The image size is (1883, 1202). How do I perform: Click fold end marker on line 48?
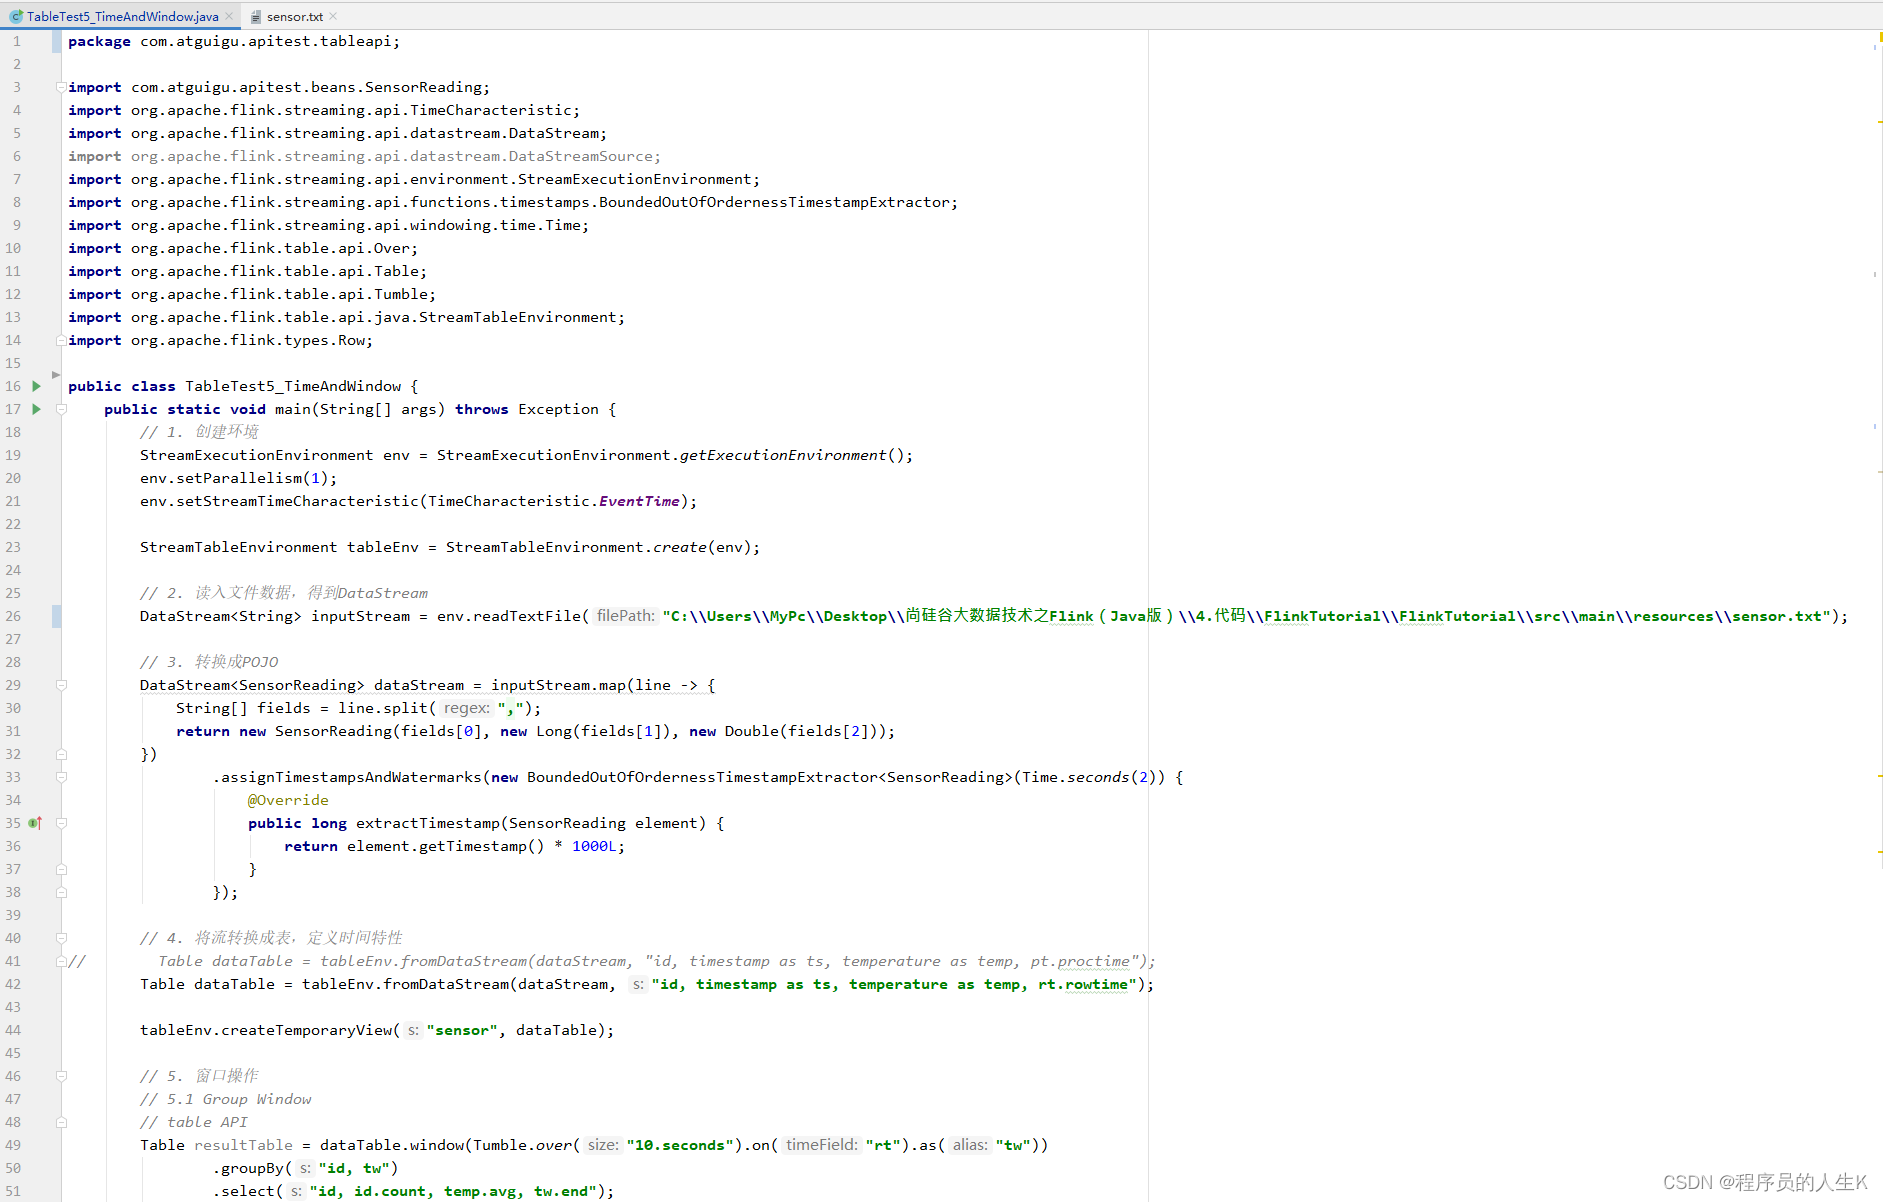(x=61, y=1122)
